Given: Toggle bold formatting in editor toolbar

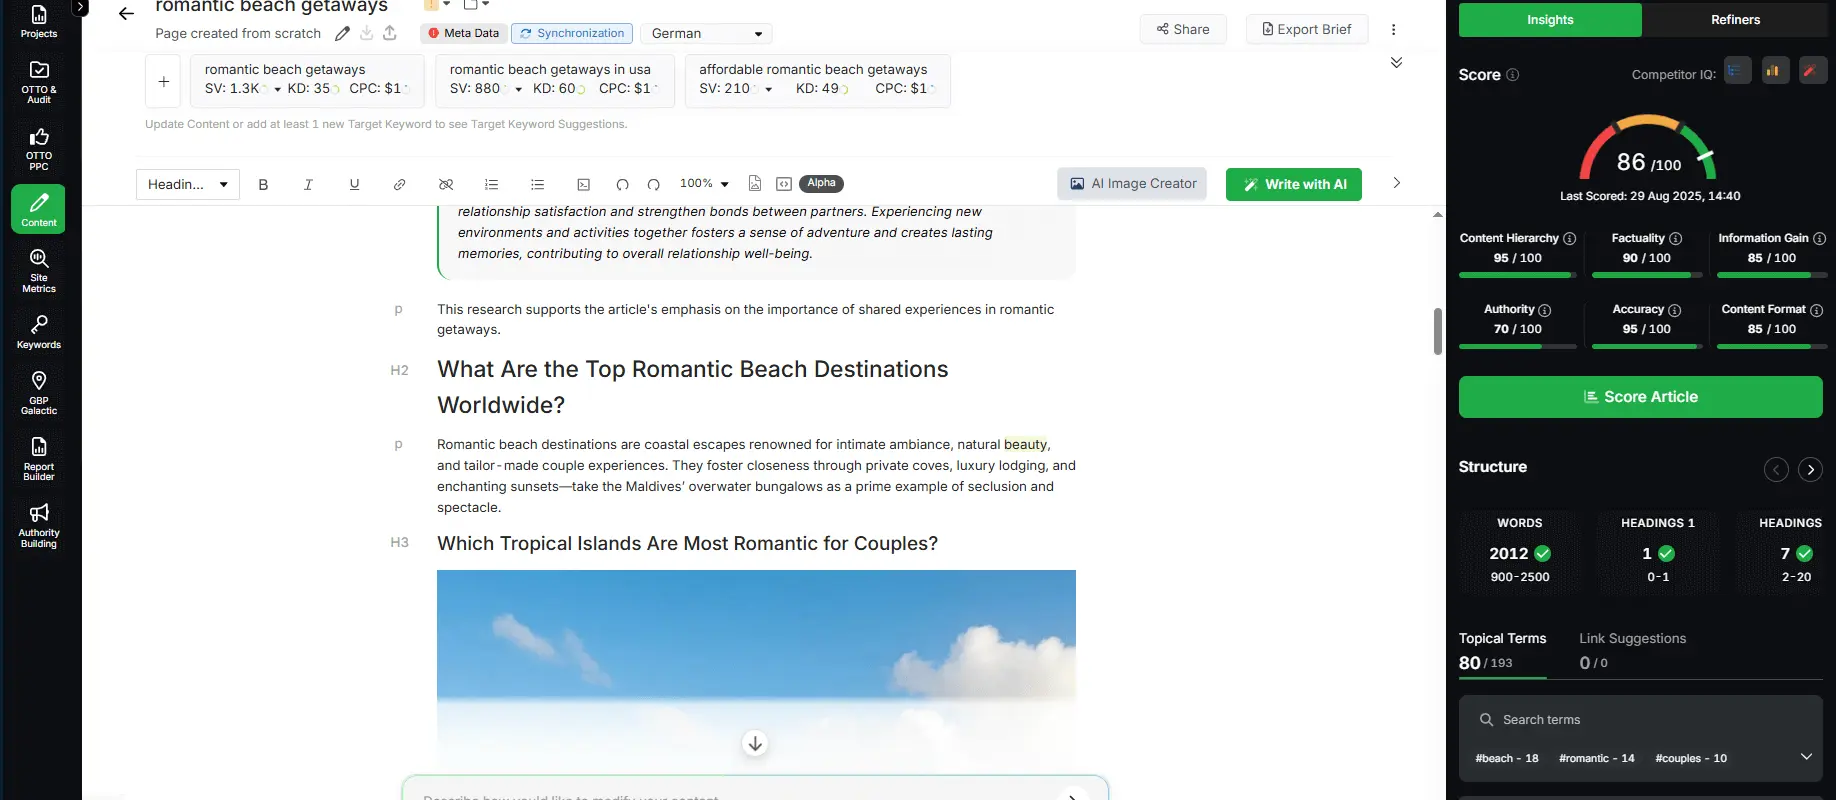Looking at the screenshot, I should tap(263, 185).
